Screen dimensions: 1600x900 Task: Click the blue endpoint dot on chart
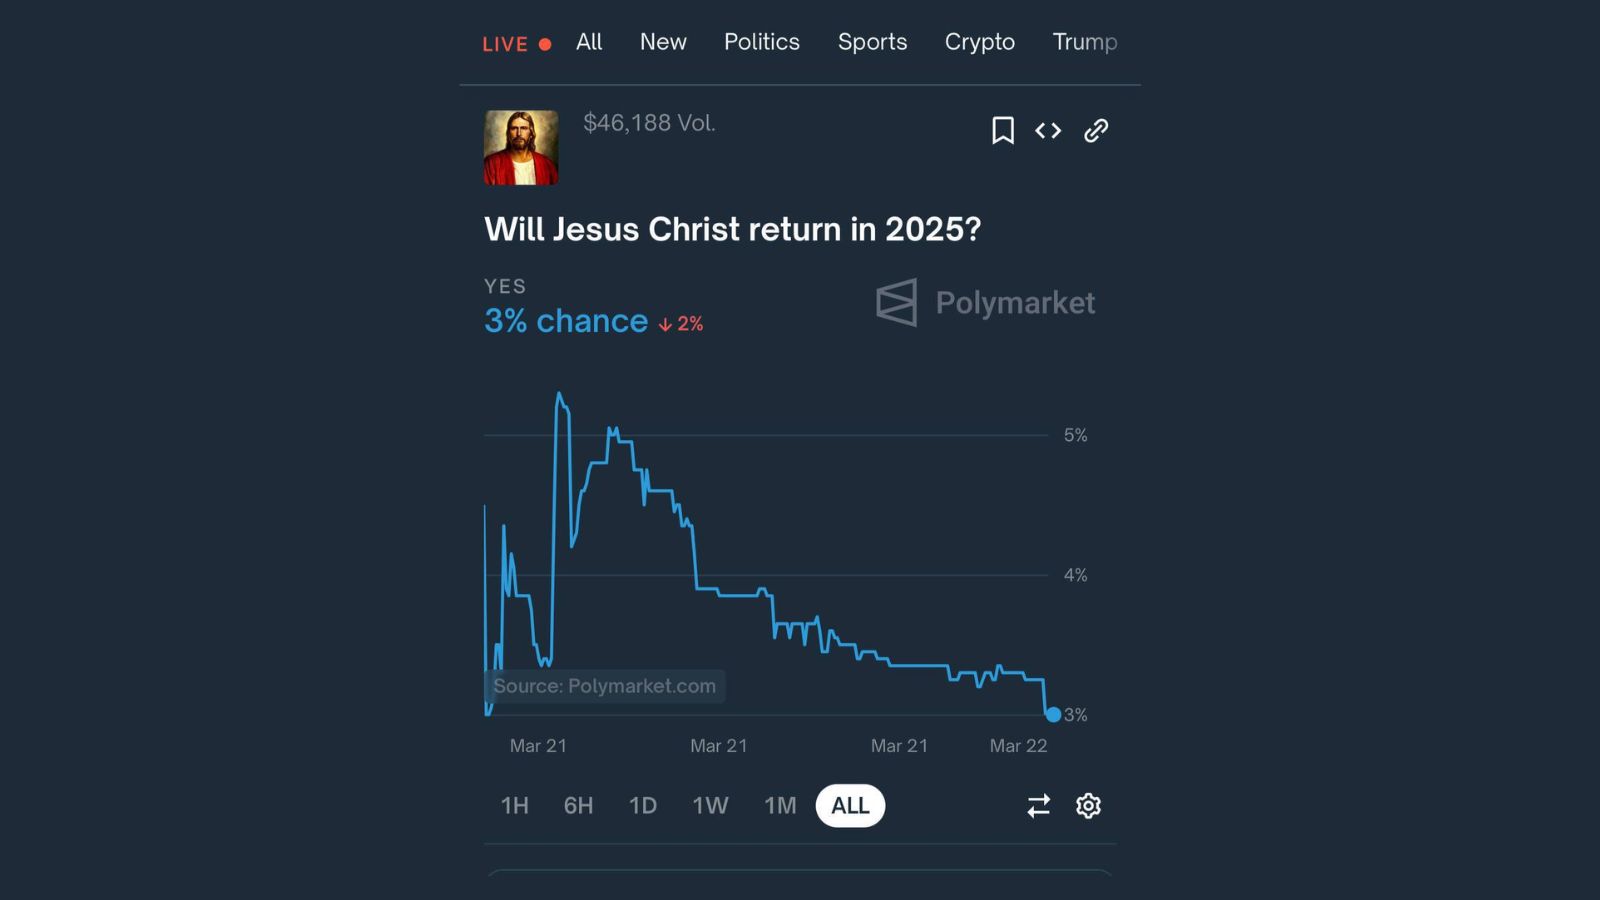1053,714
